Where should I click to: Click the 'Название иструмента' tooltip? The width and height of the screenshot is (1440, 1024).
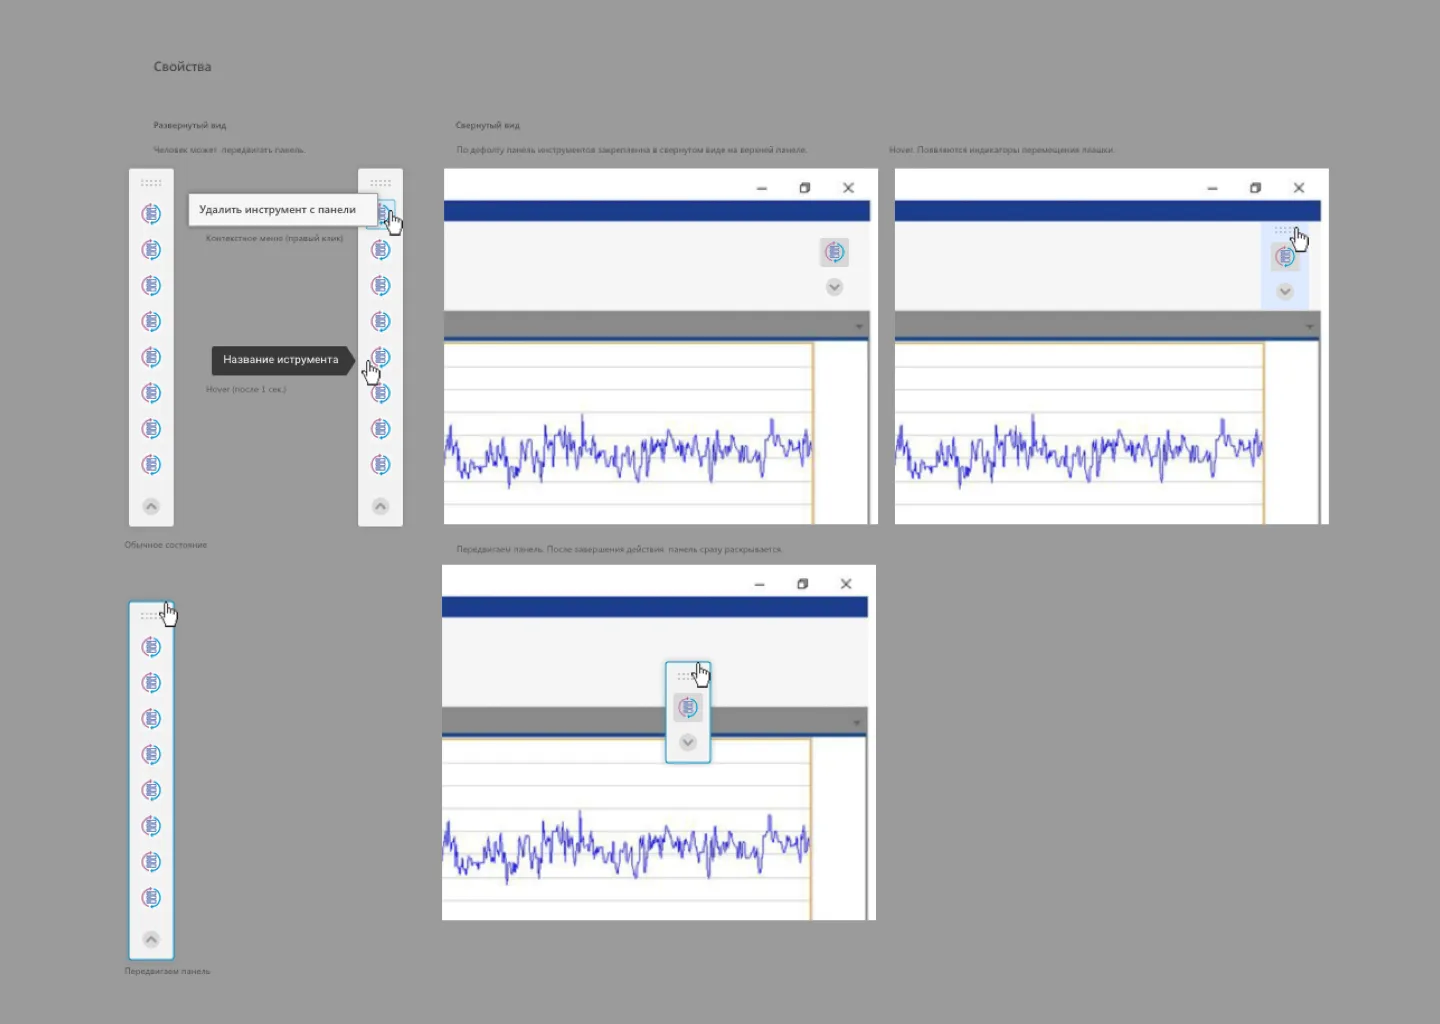(x=281, y=360)
